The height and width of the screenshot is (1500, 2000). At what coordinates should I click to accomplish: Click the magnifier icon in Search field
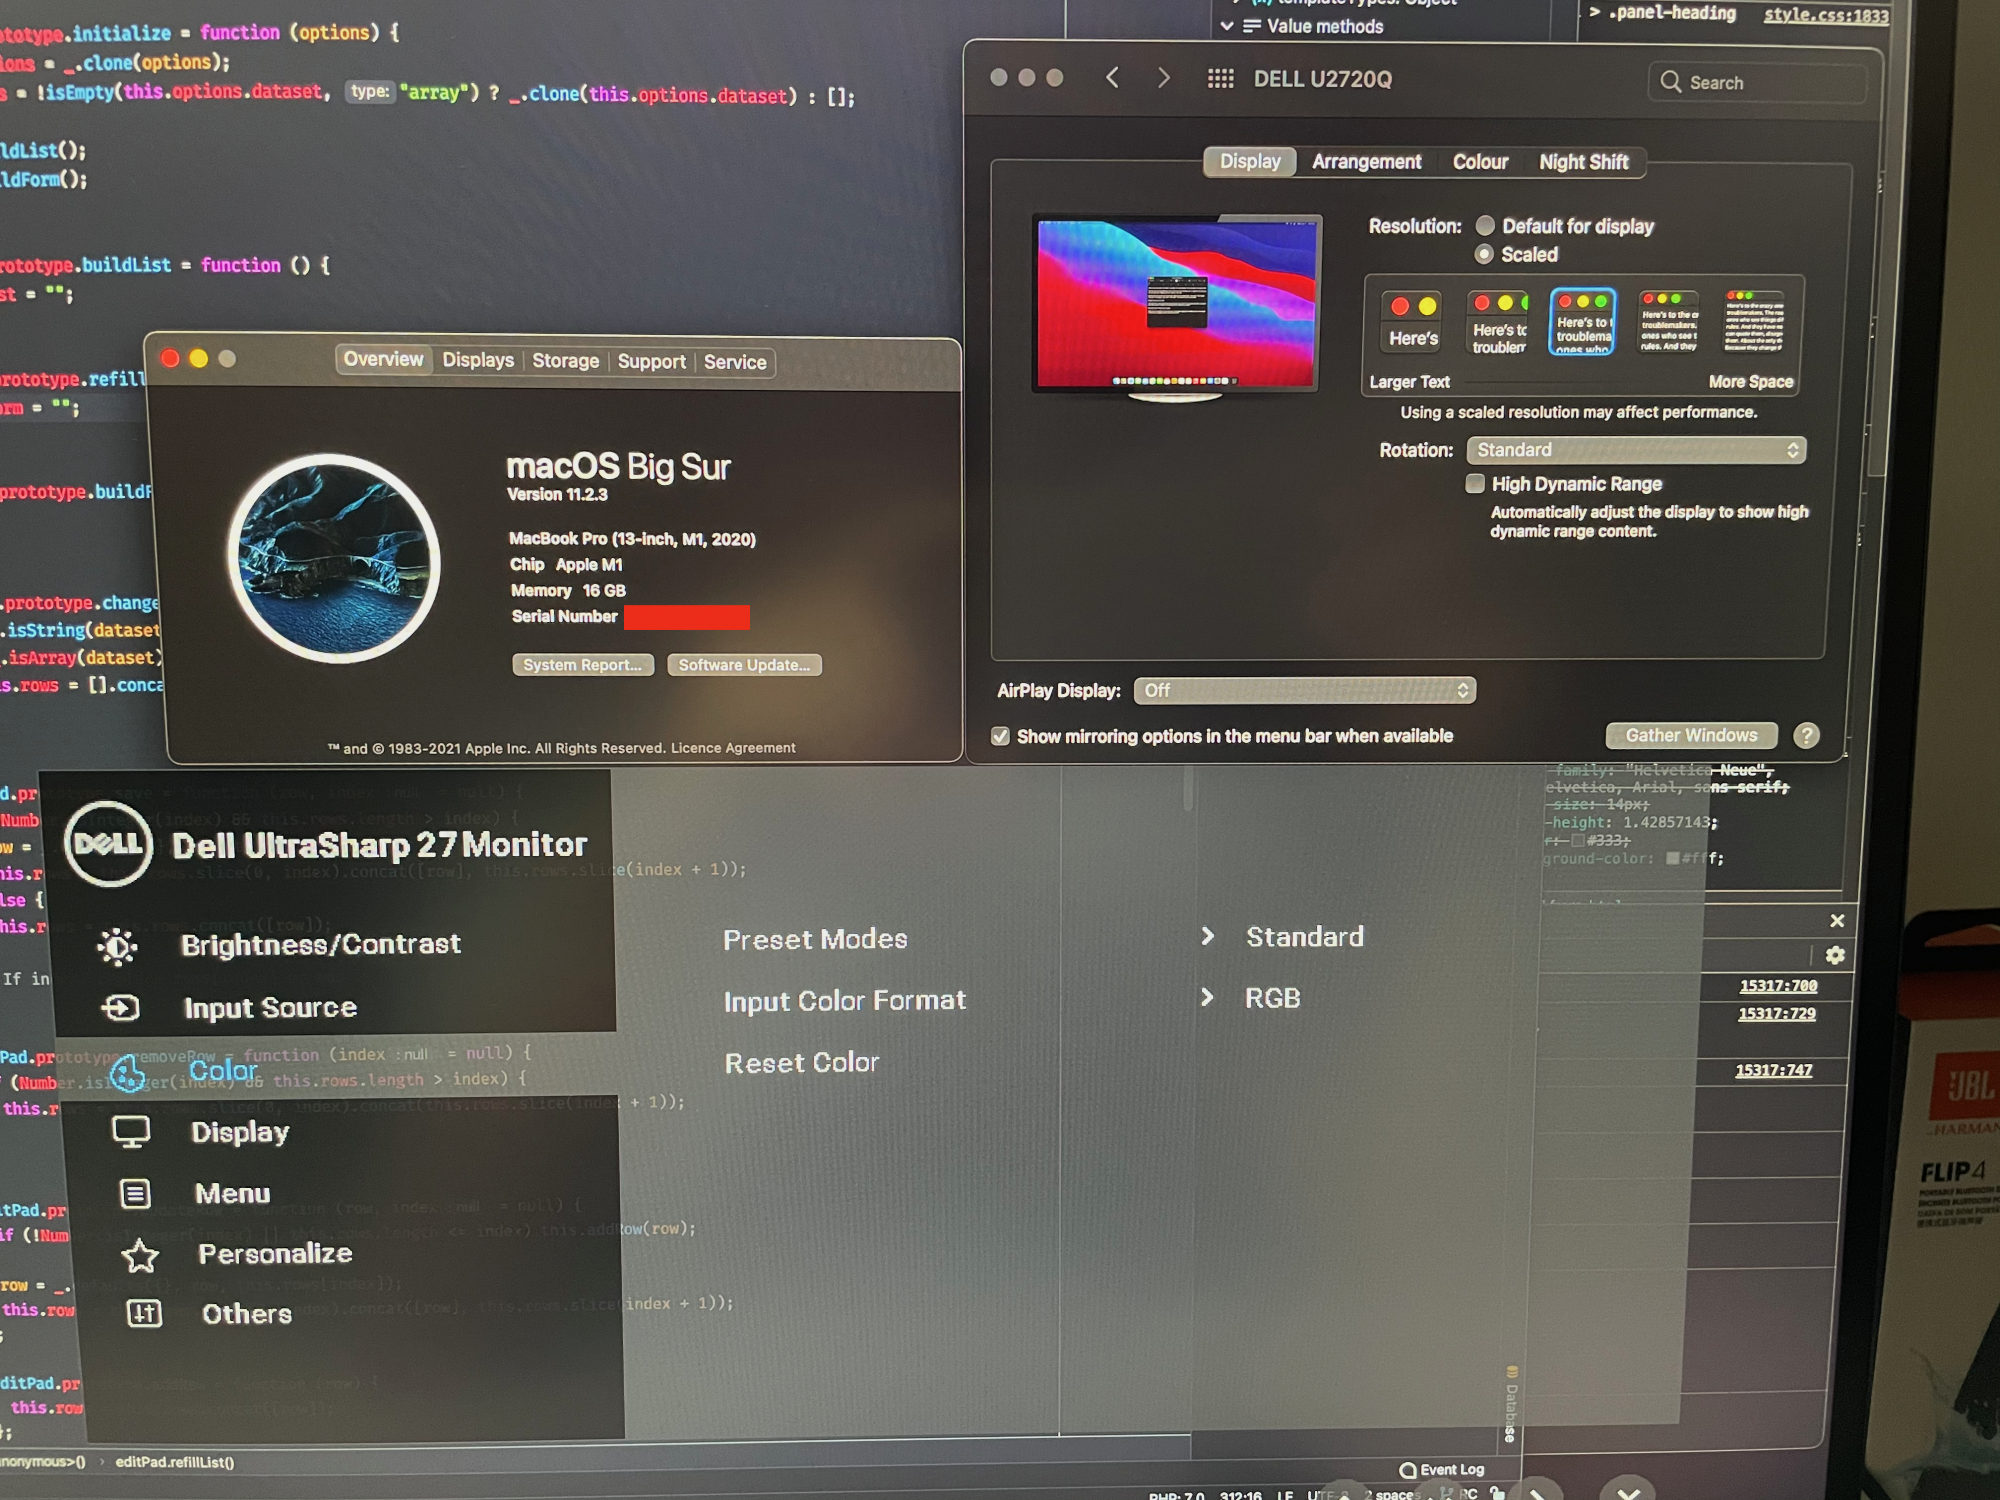1670,82
